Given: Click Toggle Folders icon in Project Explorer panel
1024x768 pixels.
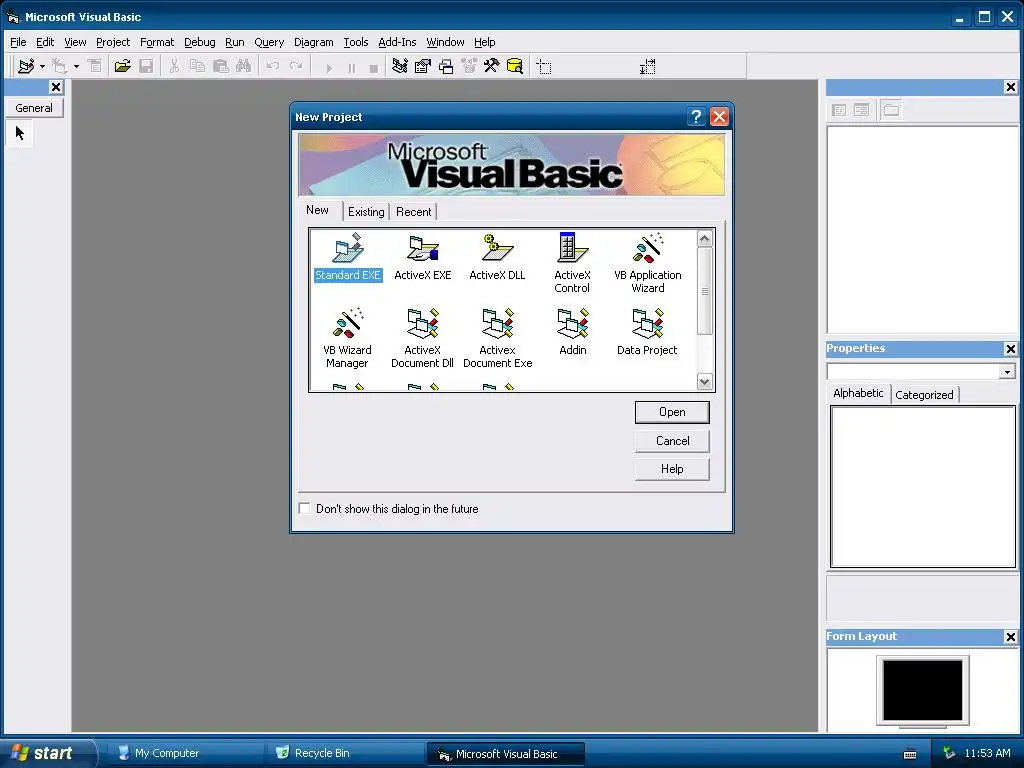Looking at the screenshot, I should (x=891, y=110).
